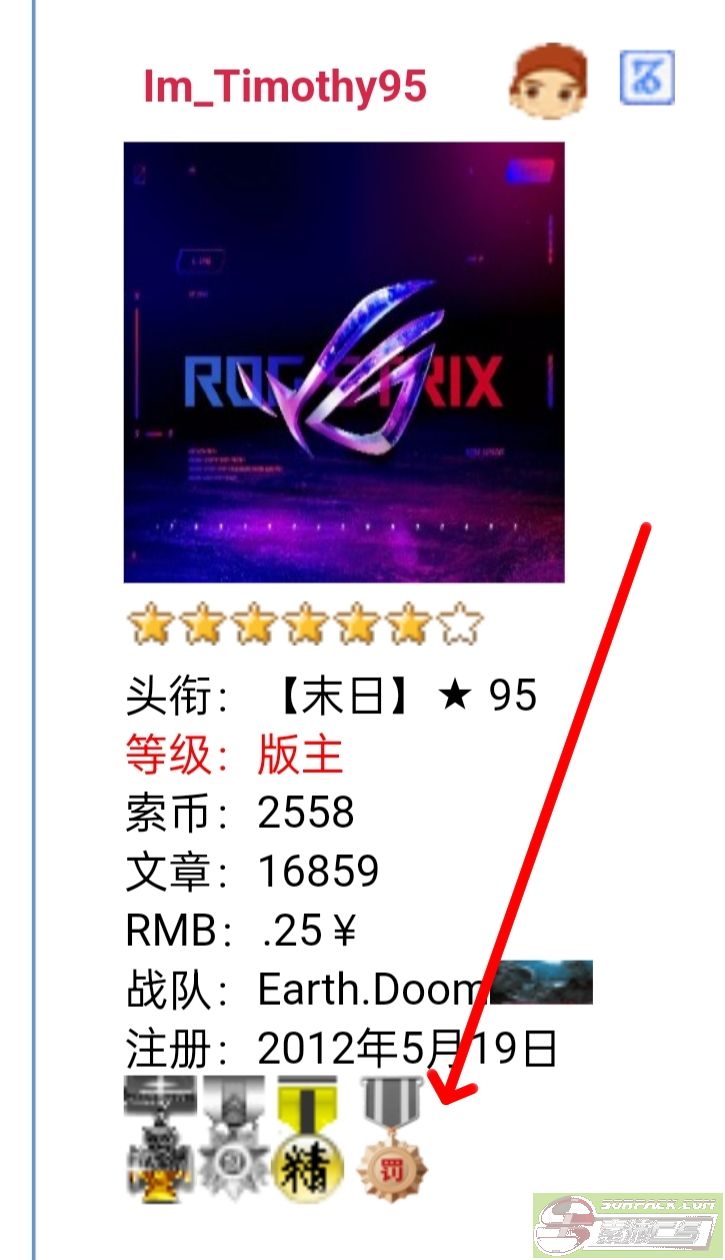Click the silver star medal badge
The image size is (725, 1260).
[x=235, y=1137]
